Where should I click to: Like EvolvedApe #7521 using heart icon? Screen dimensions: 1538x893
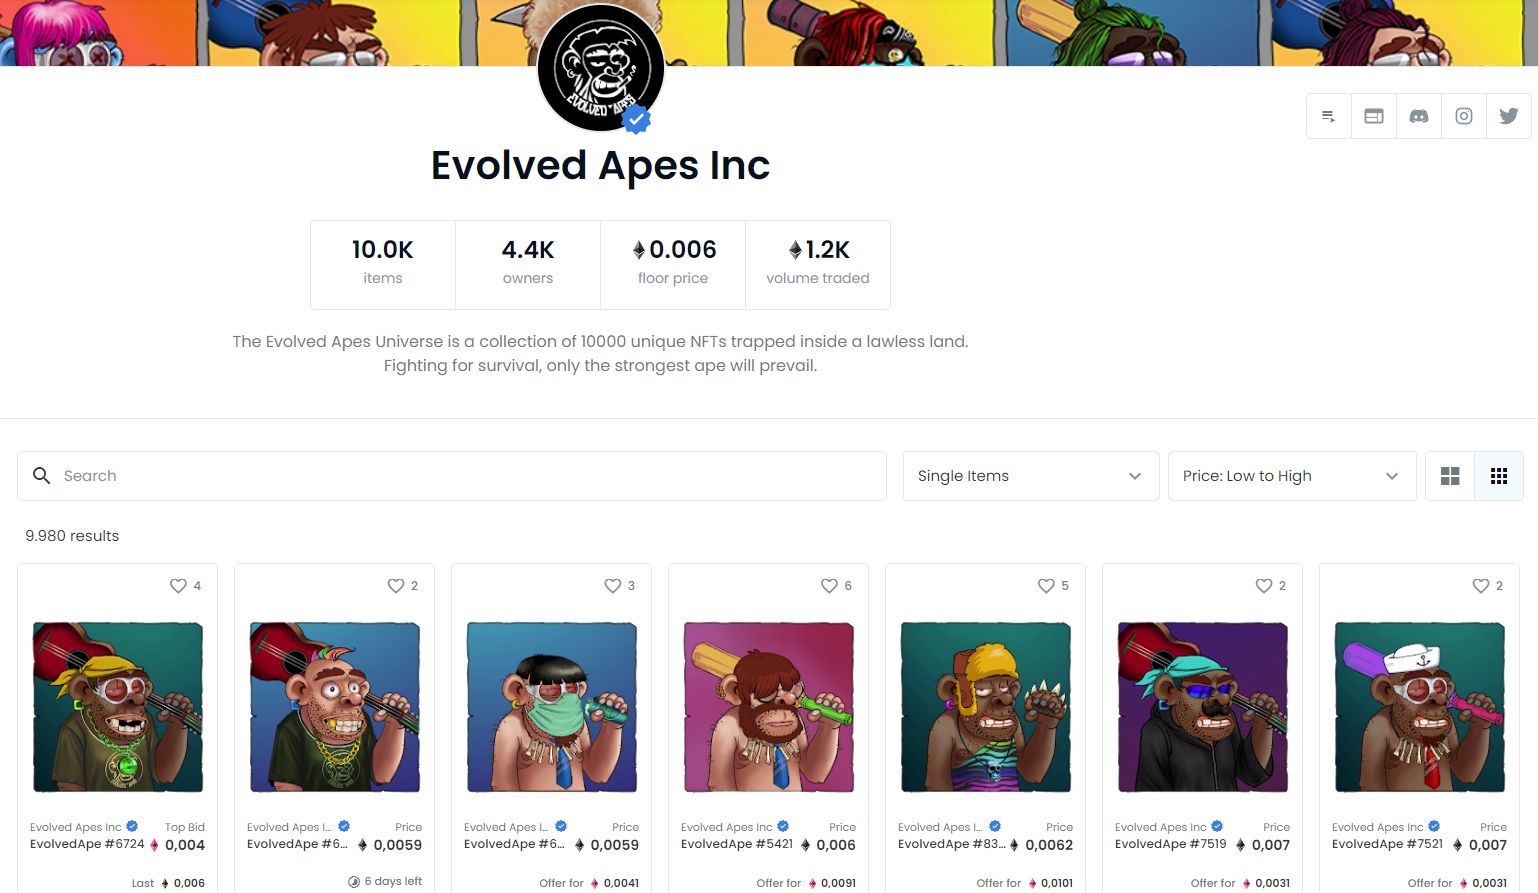1480,586
